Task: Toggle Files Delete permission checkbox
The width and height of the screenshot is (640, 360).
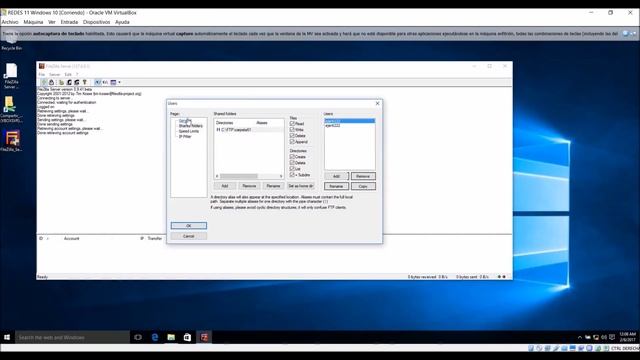Action: pyautogui.click(x=292, y=136)
